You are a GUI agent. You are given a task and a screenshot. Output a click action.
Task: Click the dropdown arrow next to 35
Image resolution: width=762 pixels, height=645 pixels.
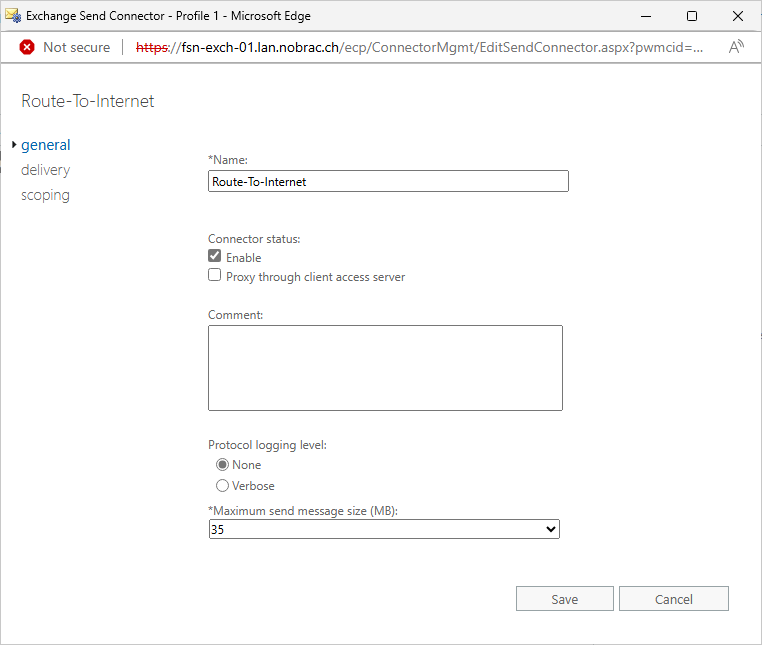[551, 529]
